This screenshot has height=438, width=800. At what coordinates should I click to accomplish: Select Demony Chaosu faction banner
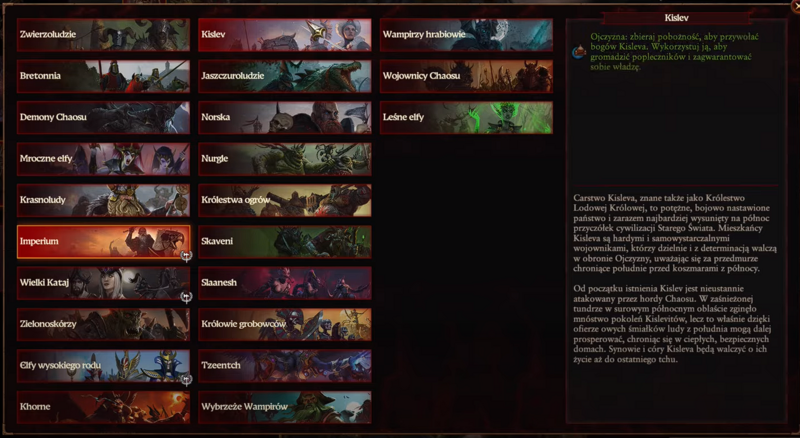(x=104, y=117)
